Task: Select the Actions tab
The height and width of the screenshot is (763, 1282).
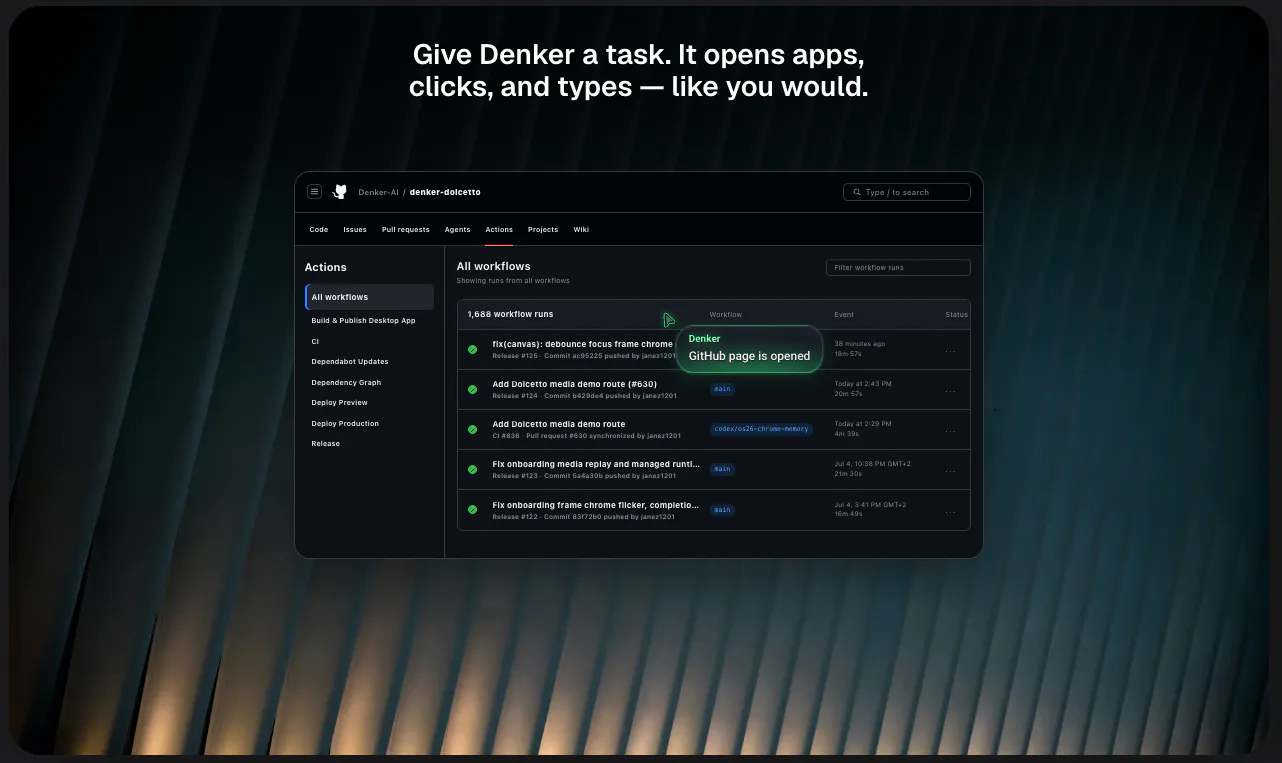Action: click(499, 229)
